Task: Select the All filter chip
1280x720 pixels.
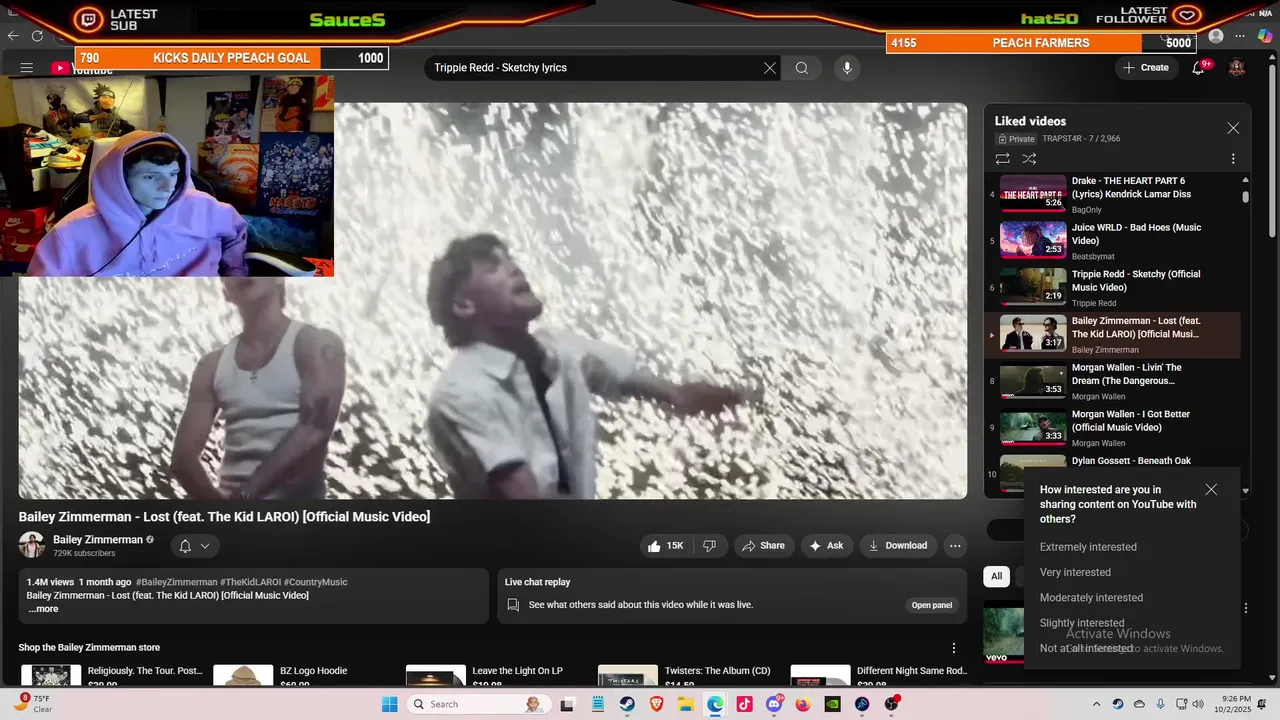Action: (x=996, y=576)
